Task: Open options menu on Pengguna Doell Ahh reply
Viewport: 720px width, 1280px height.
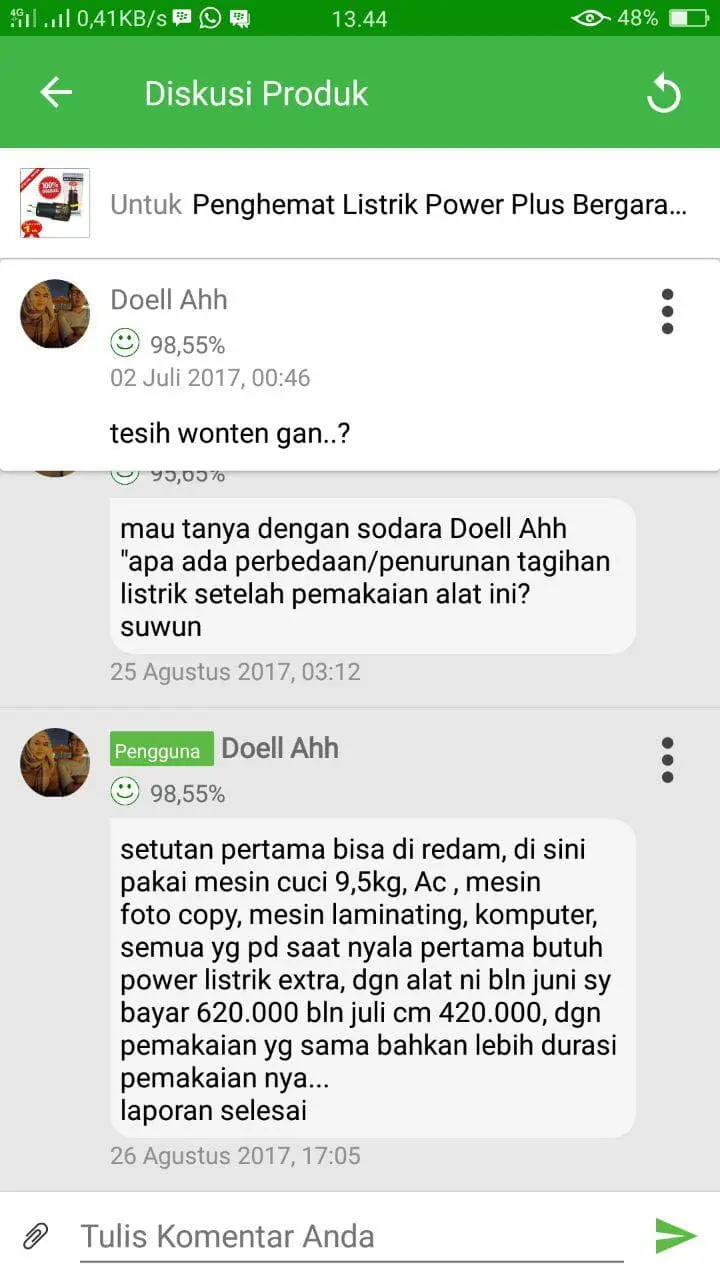Action: (667, 761)
